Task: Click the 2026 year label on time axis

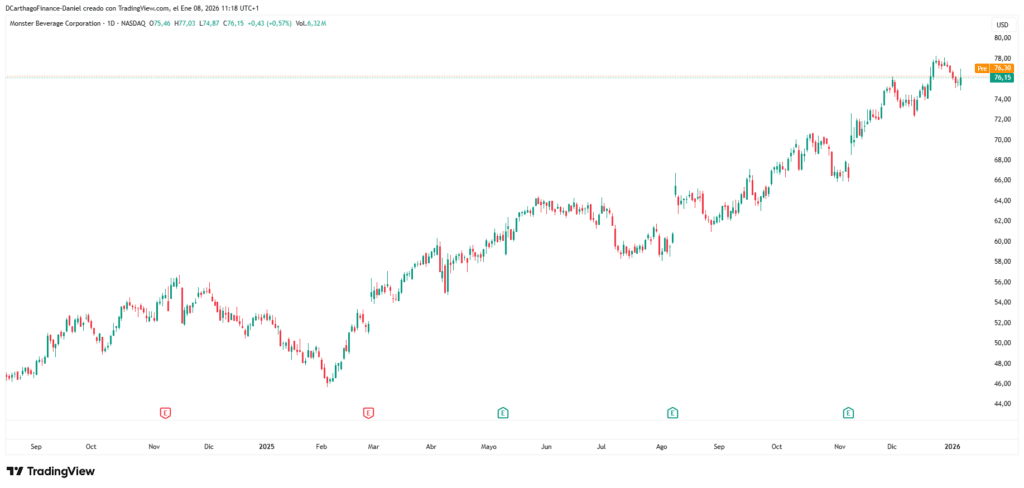Action: tap(952, 447)
